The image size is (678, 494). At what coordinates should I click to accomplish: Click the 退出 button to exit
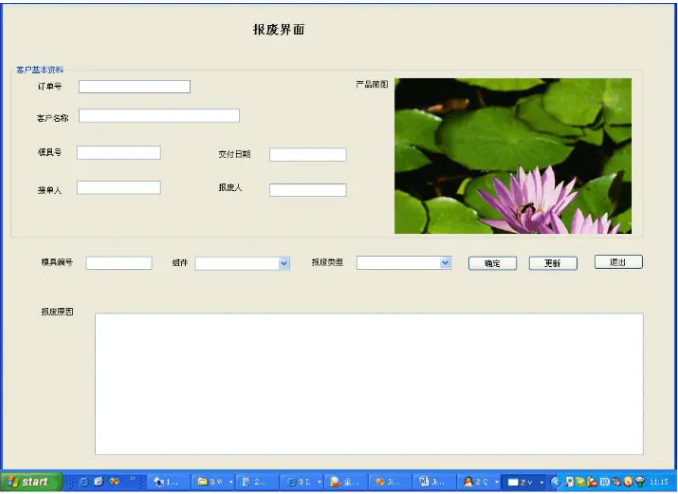618,262
